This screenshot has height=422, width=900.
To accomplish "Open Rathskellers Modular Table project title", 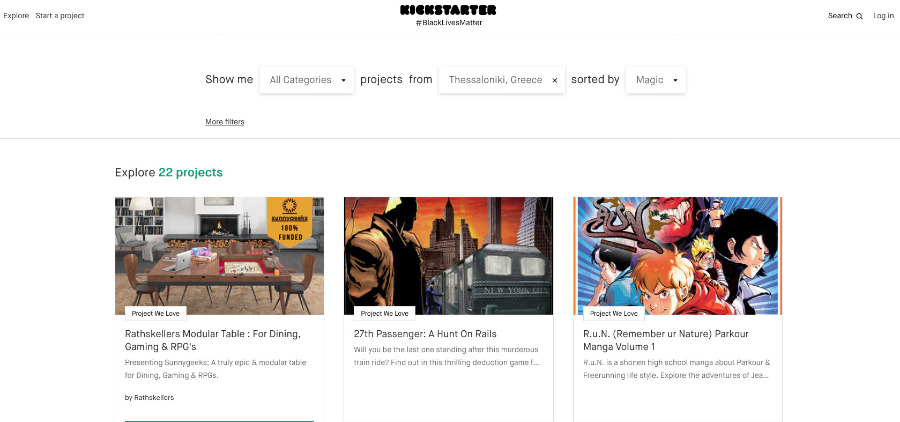I will pos(213,340).
